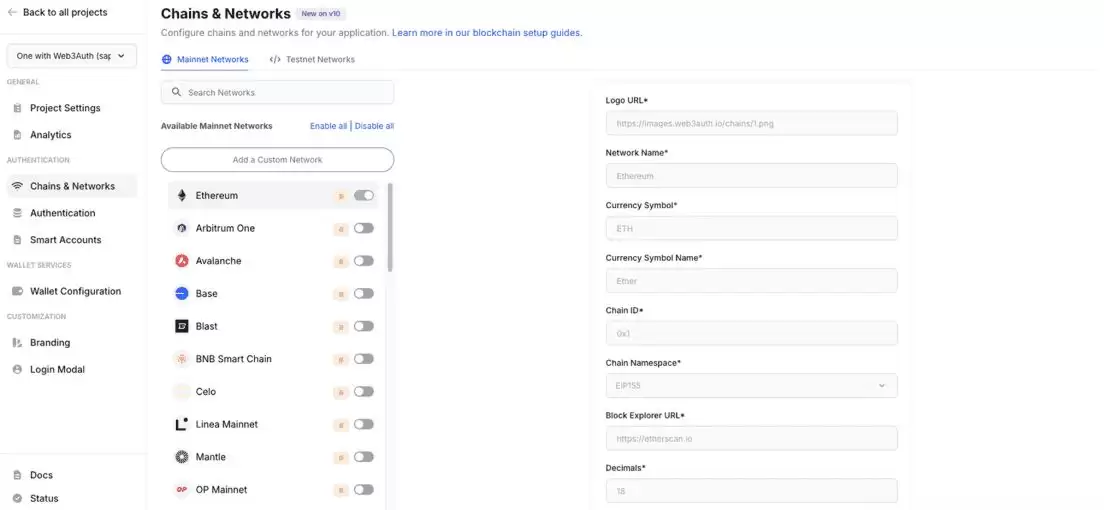Screen dimensions: 1104x510
Task: Click the Project Settings sidebar icon
Action: click(17, 108)
